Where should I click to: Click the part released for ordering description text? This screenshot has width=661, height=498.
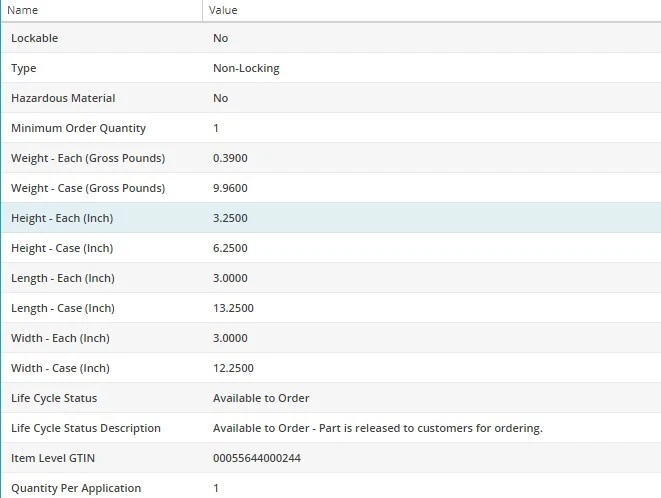pyautogui.click(x=377, y=428)
